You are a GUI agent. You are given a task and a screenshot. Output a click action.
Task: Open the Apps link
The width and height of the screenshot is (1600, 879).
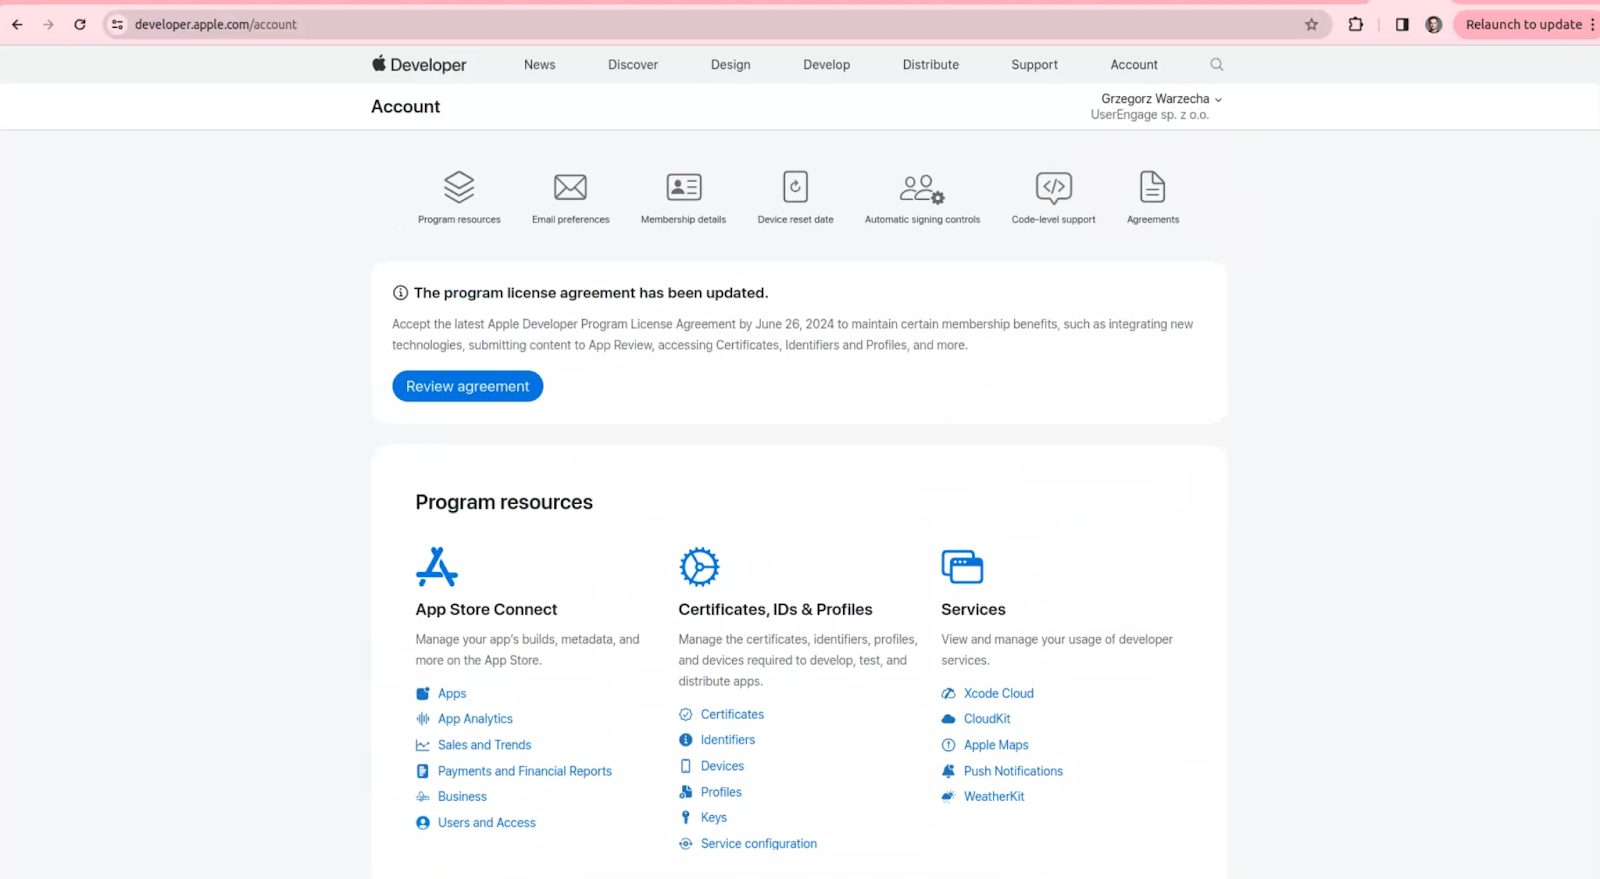coord(452,693)
